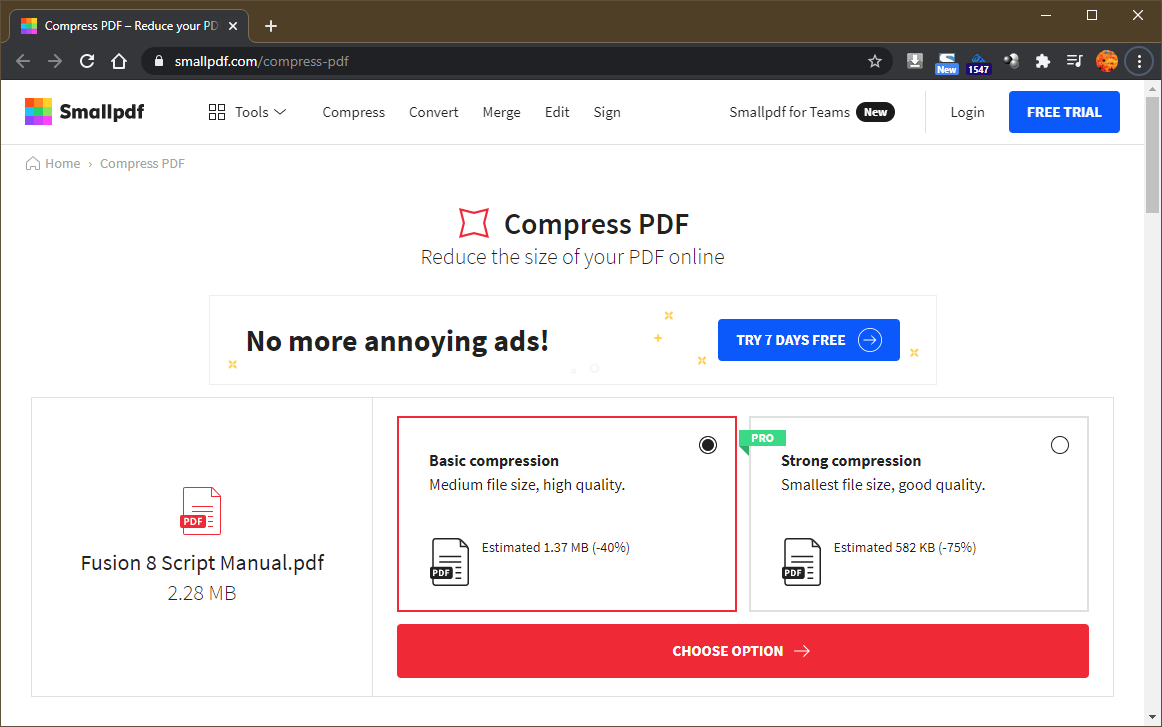
Task: Bookmark this page with the star
Action: pos(874,62)
